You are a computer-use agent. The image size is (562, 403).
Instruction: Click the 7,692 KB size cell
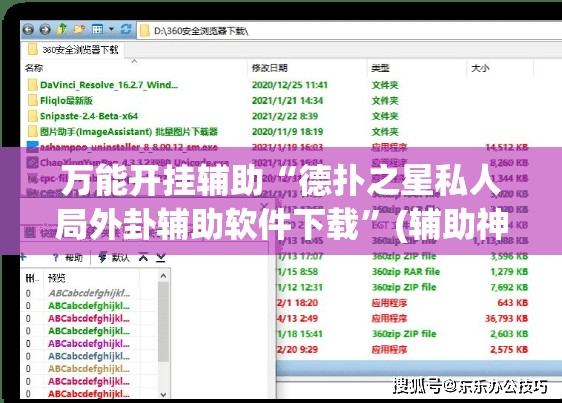click(509, 287)
